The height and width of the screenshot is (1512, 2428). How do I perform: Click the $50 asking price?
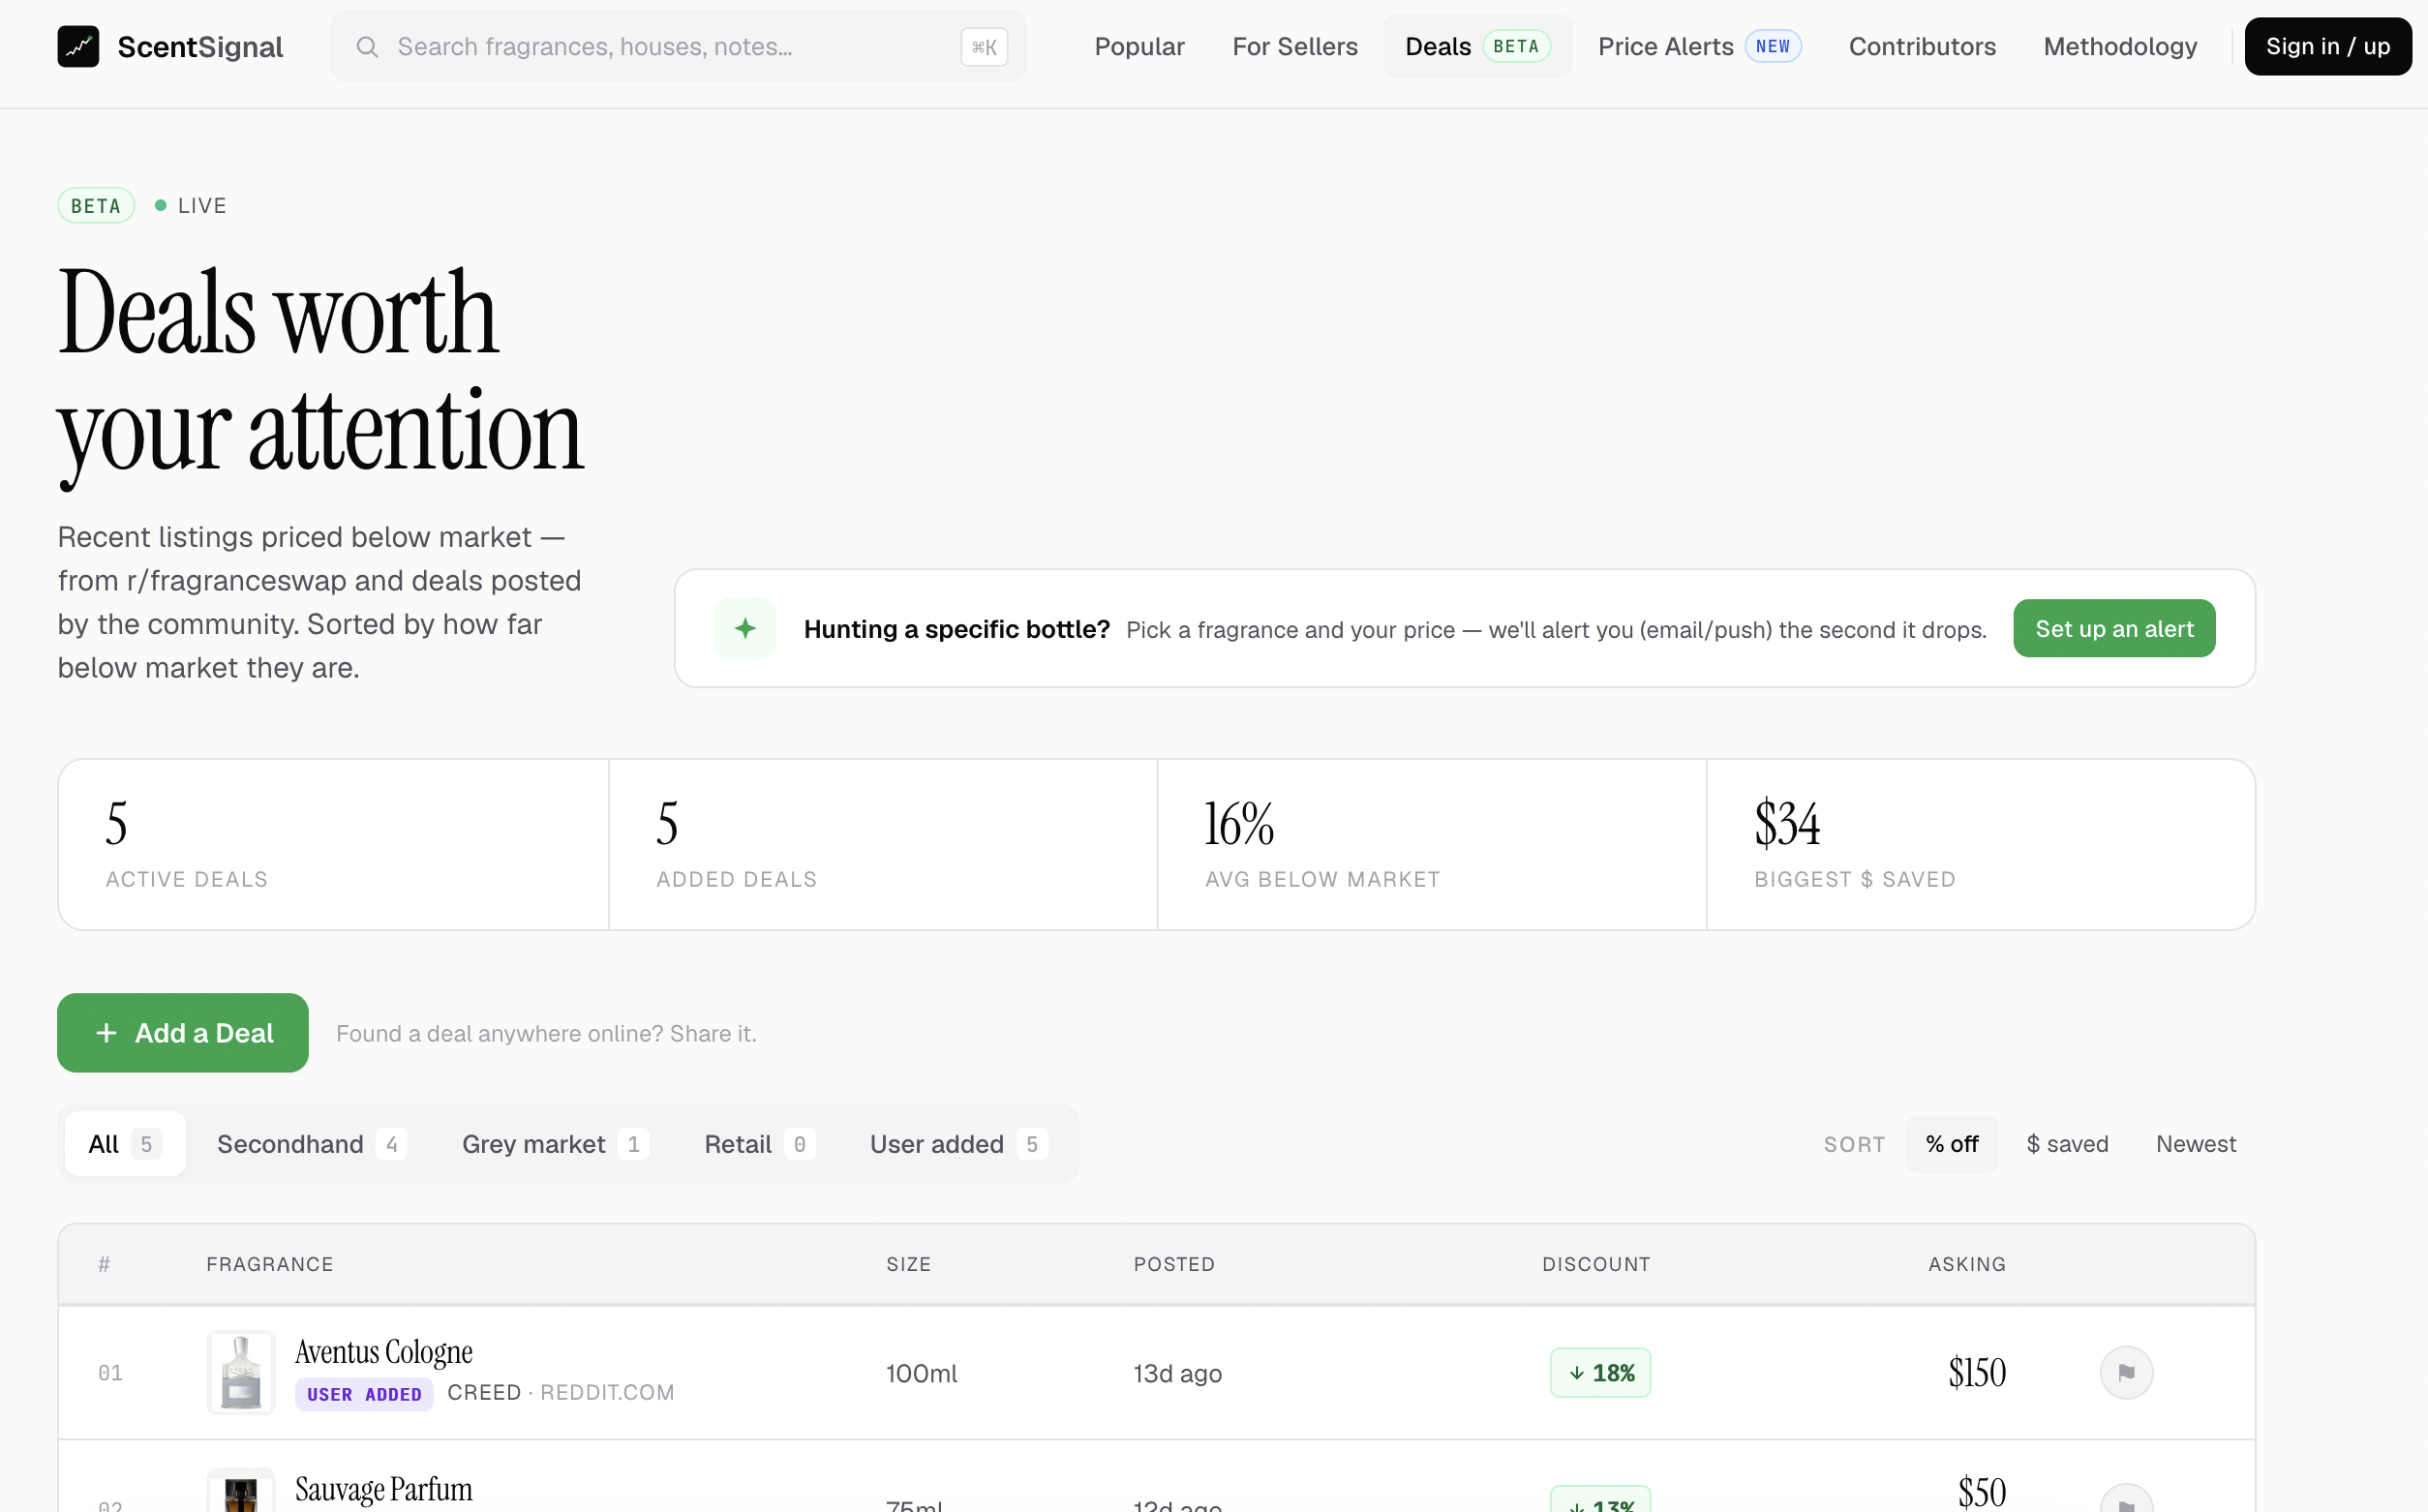coord(1981,1491)
